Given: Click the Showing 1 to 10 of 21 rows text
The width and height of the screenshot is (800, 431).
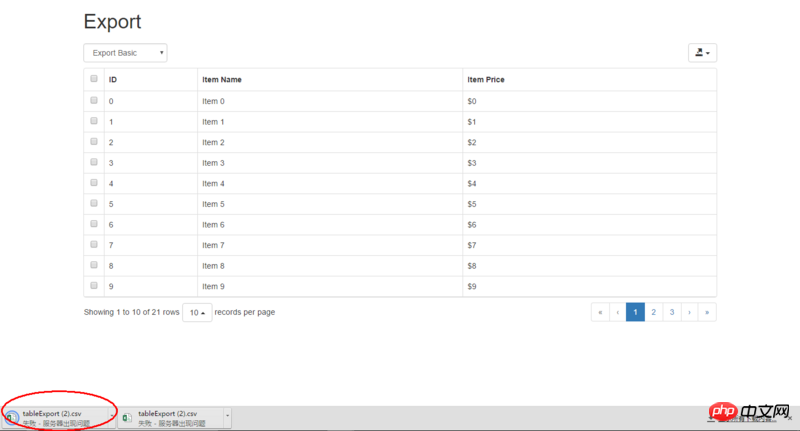Looking at the screenshot, I should [132, 312].
